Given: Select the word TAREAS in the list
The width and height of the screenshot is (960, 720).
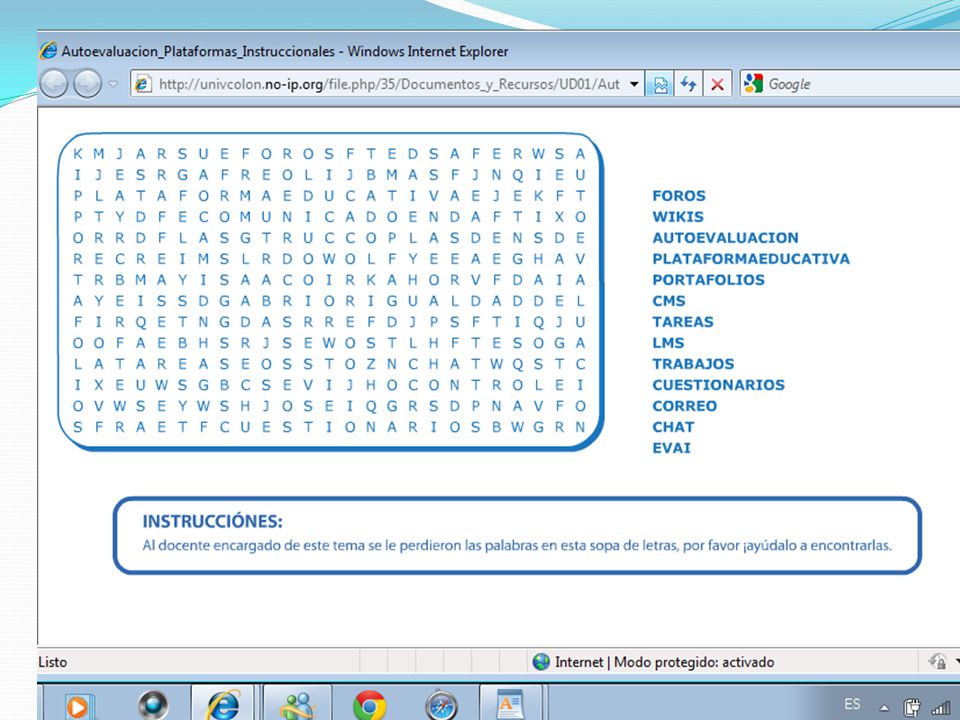Looking at the screenshot, I should pyautogui.click(x=683, y=322).
